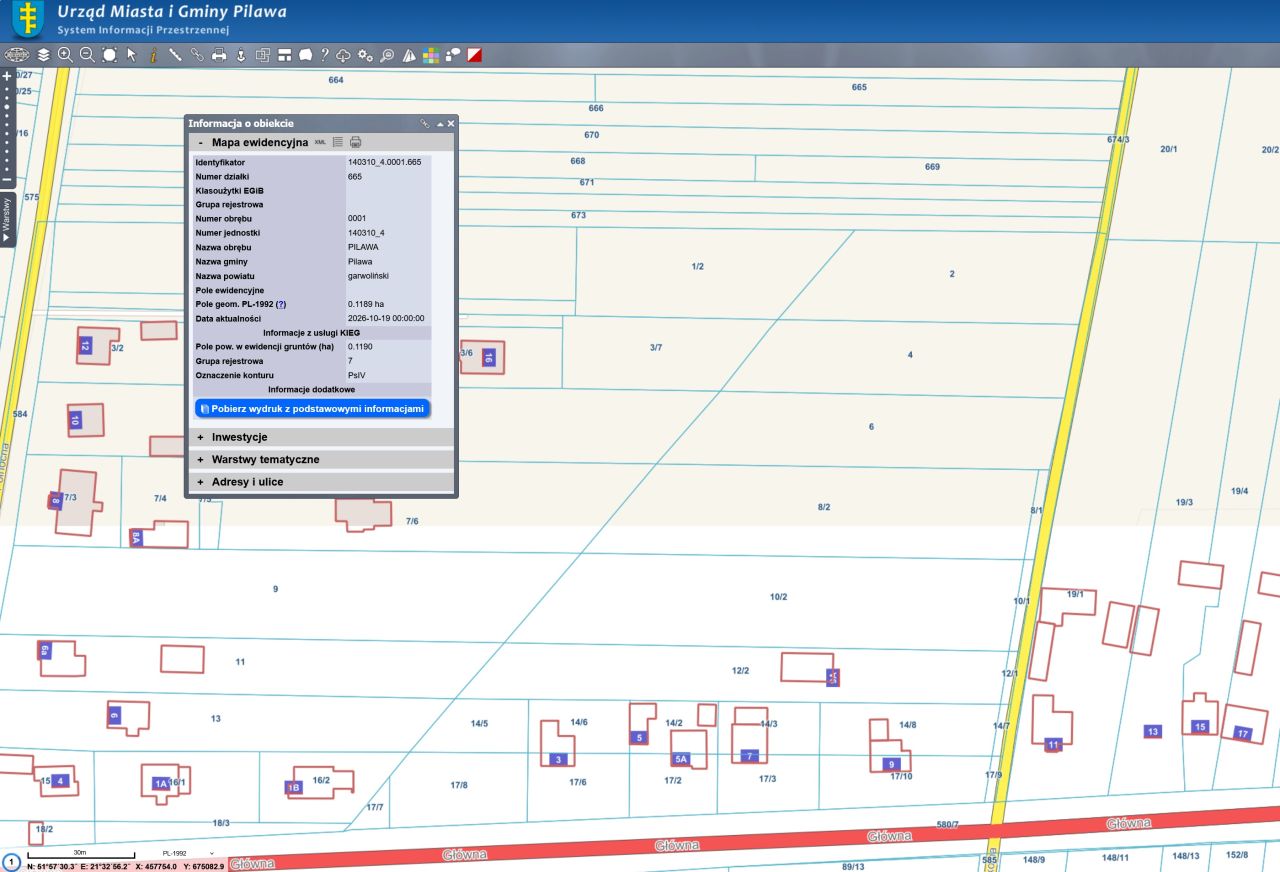Image resolution: width=1280 pixels, height=872 pixels.
Task: Click the plus on zoom slider
Action: [x=7, y=76]
